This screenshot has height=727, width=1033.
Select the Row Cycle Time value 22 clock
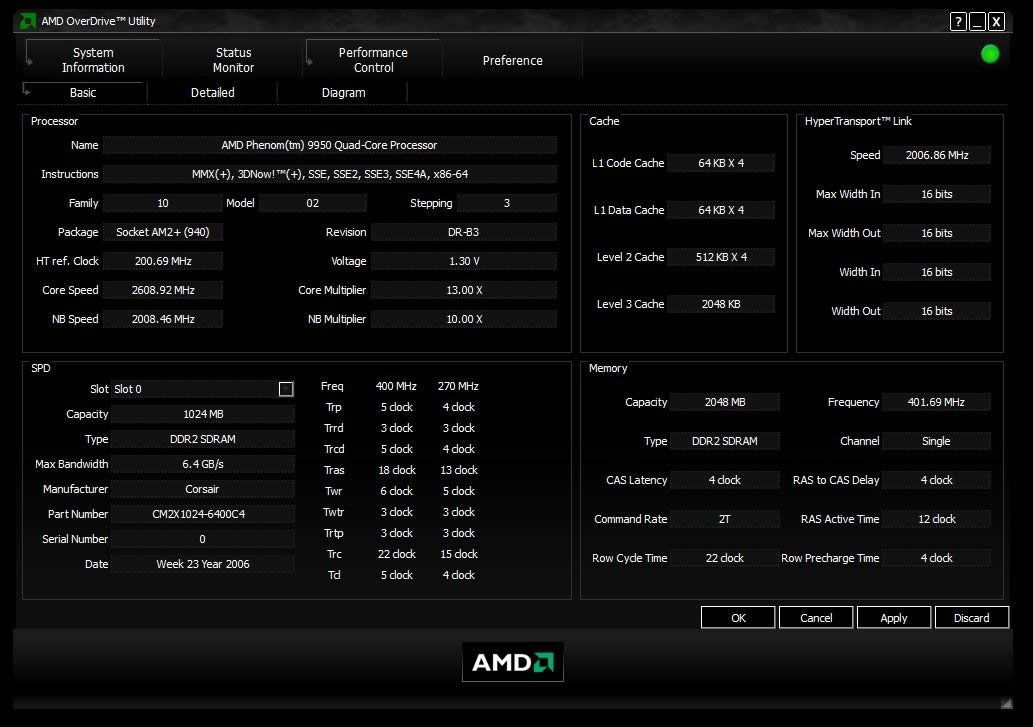coord(725,558)
